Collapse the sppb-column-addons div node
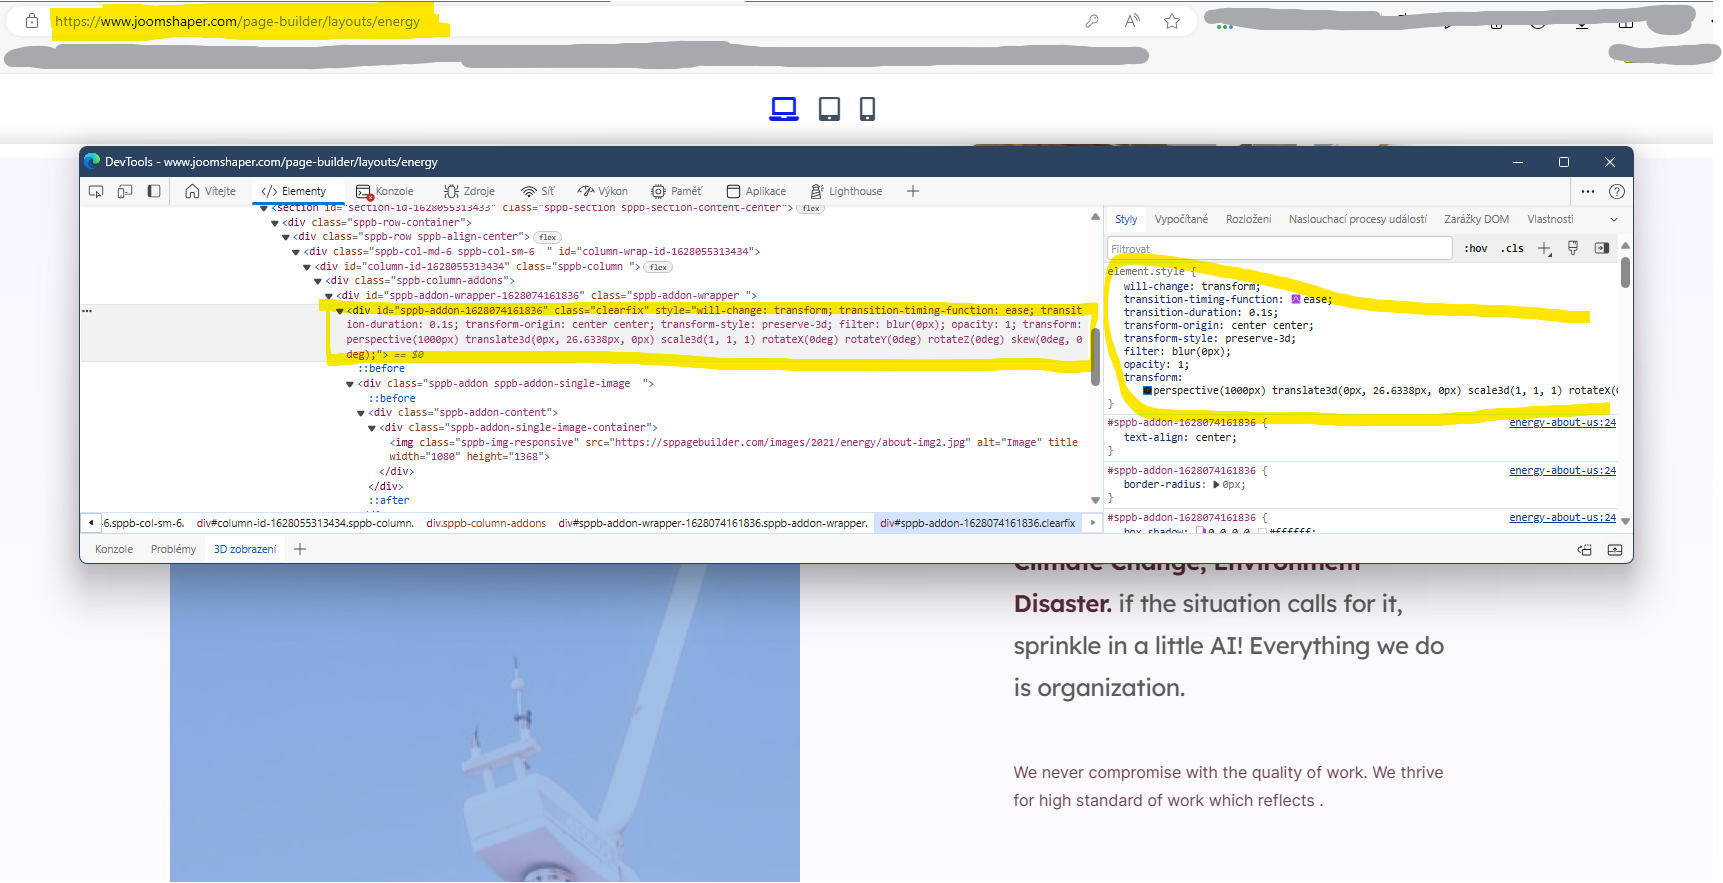Viewport: 1723px width, 883px height. pos(318,281)
